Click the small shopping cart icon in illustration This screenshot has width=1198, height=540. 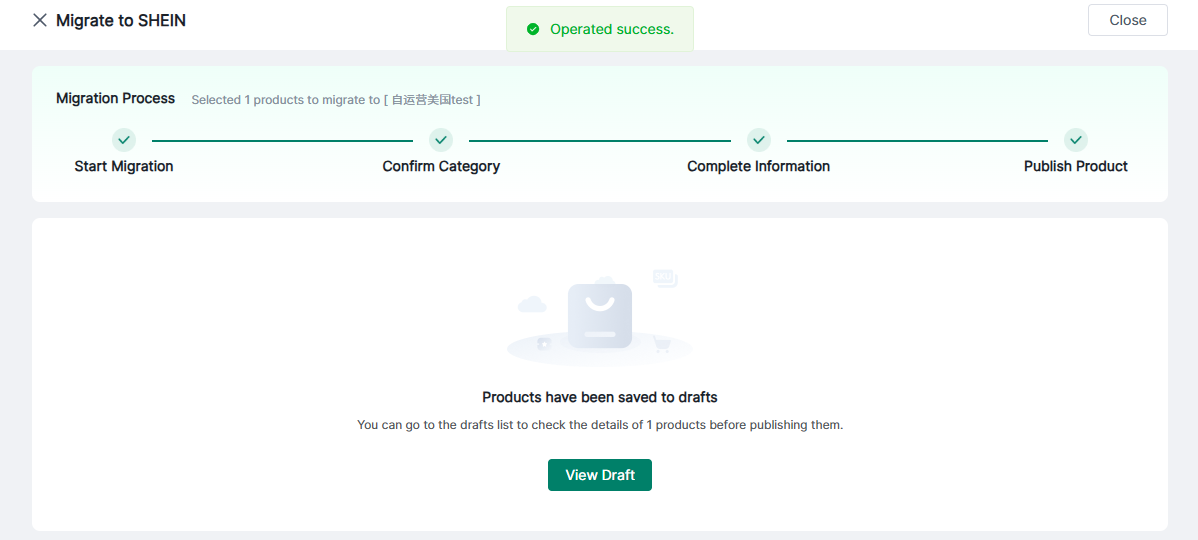click(x=661, y=345)
